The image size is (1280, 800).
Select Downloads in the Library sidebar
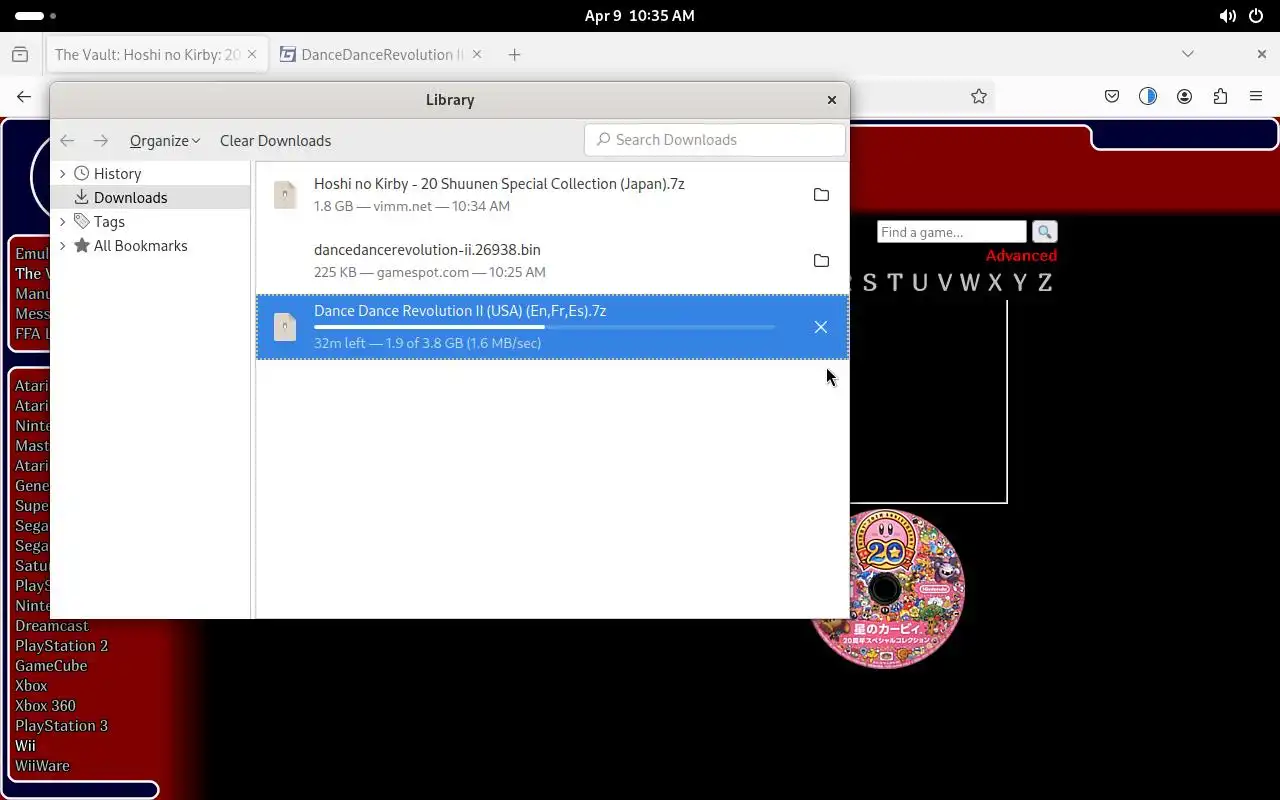pyautogui.click(x=150, y=198)
